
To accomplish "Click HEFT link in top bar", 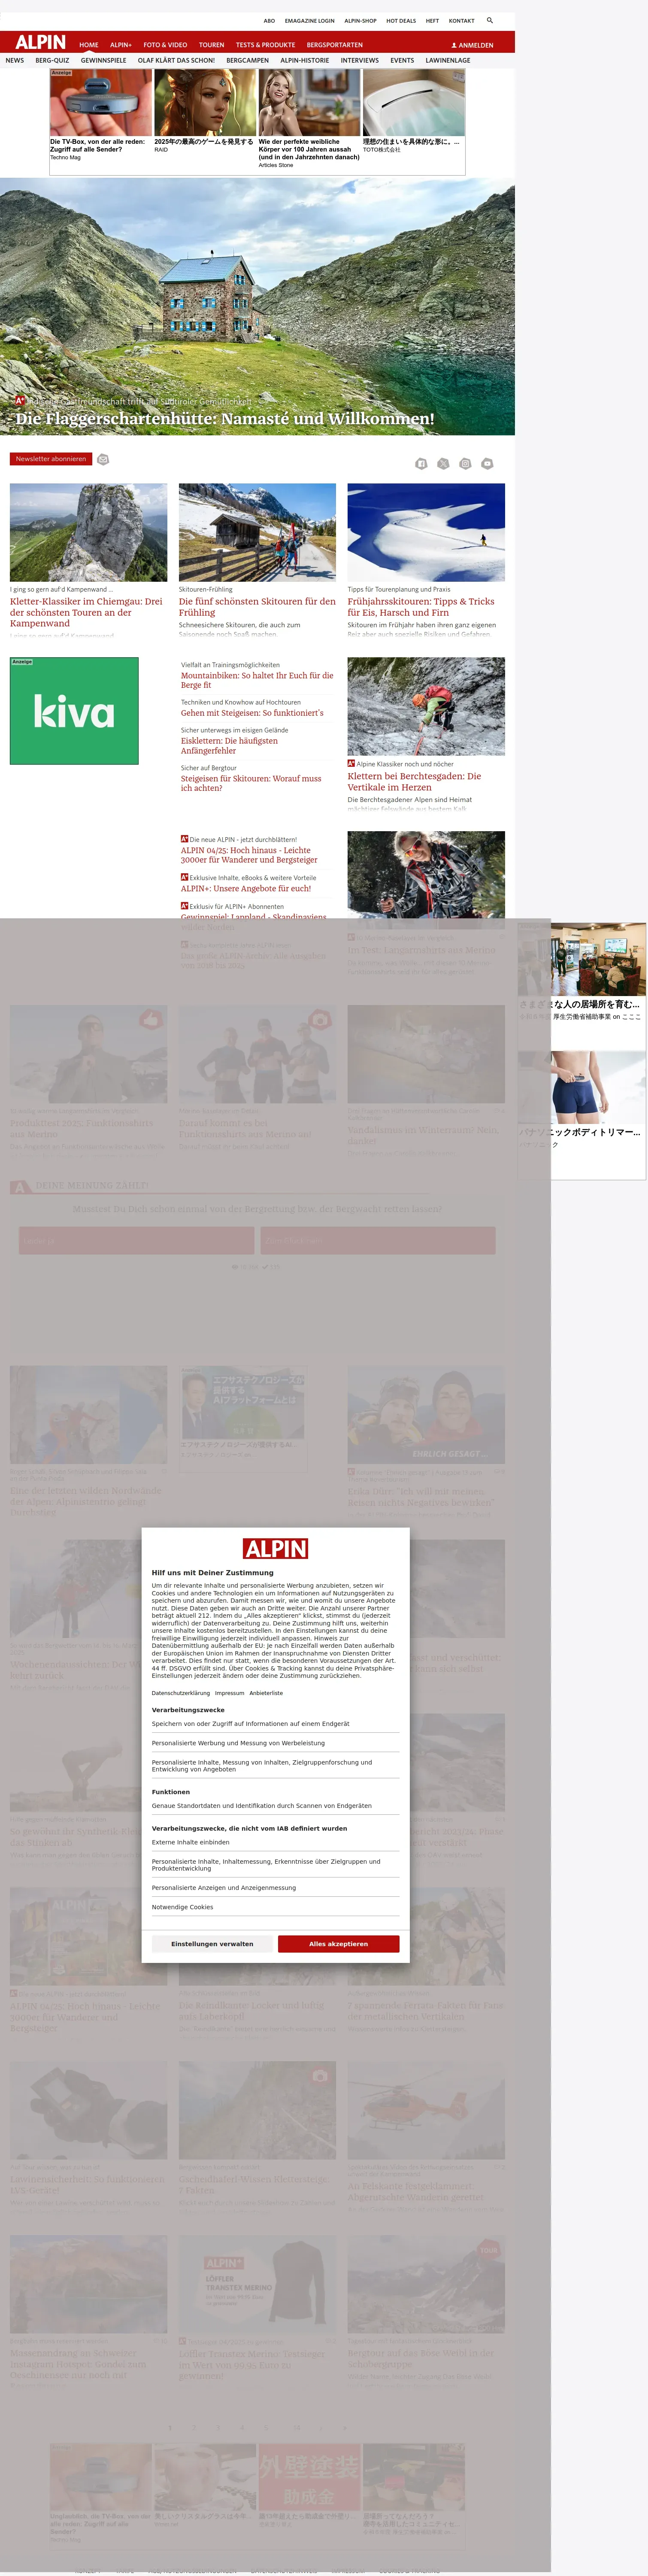I will coord(432,20).
